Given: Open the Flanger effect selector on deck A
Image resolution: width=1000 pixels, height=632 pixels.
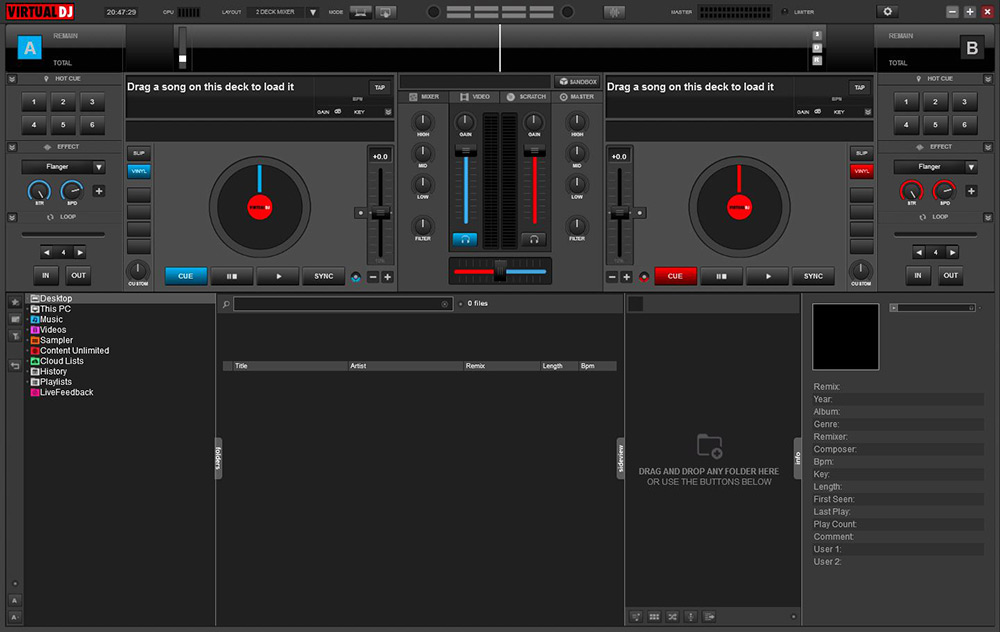Looking at the screenshot, I should click(62, 166).
